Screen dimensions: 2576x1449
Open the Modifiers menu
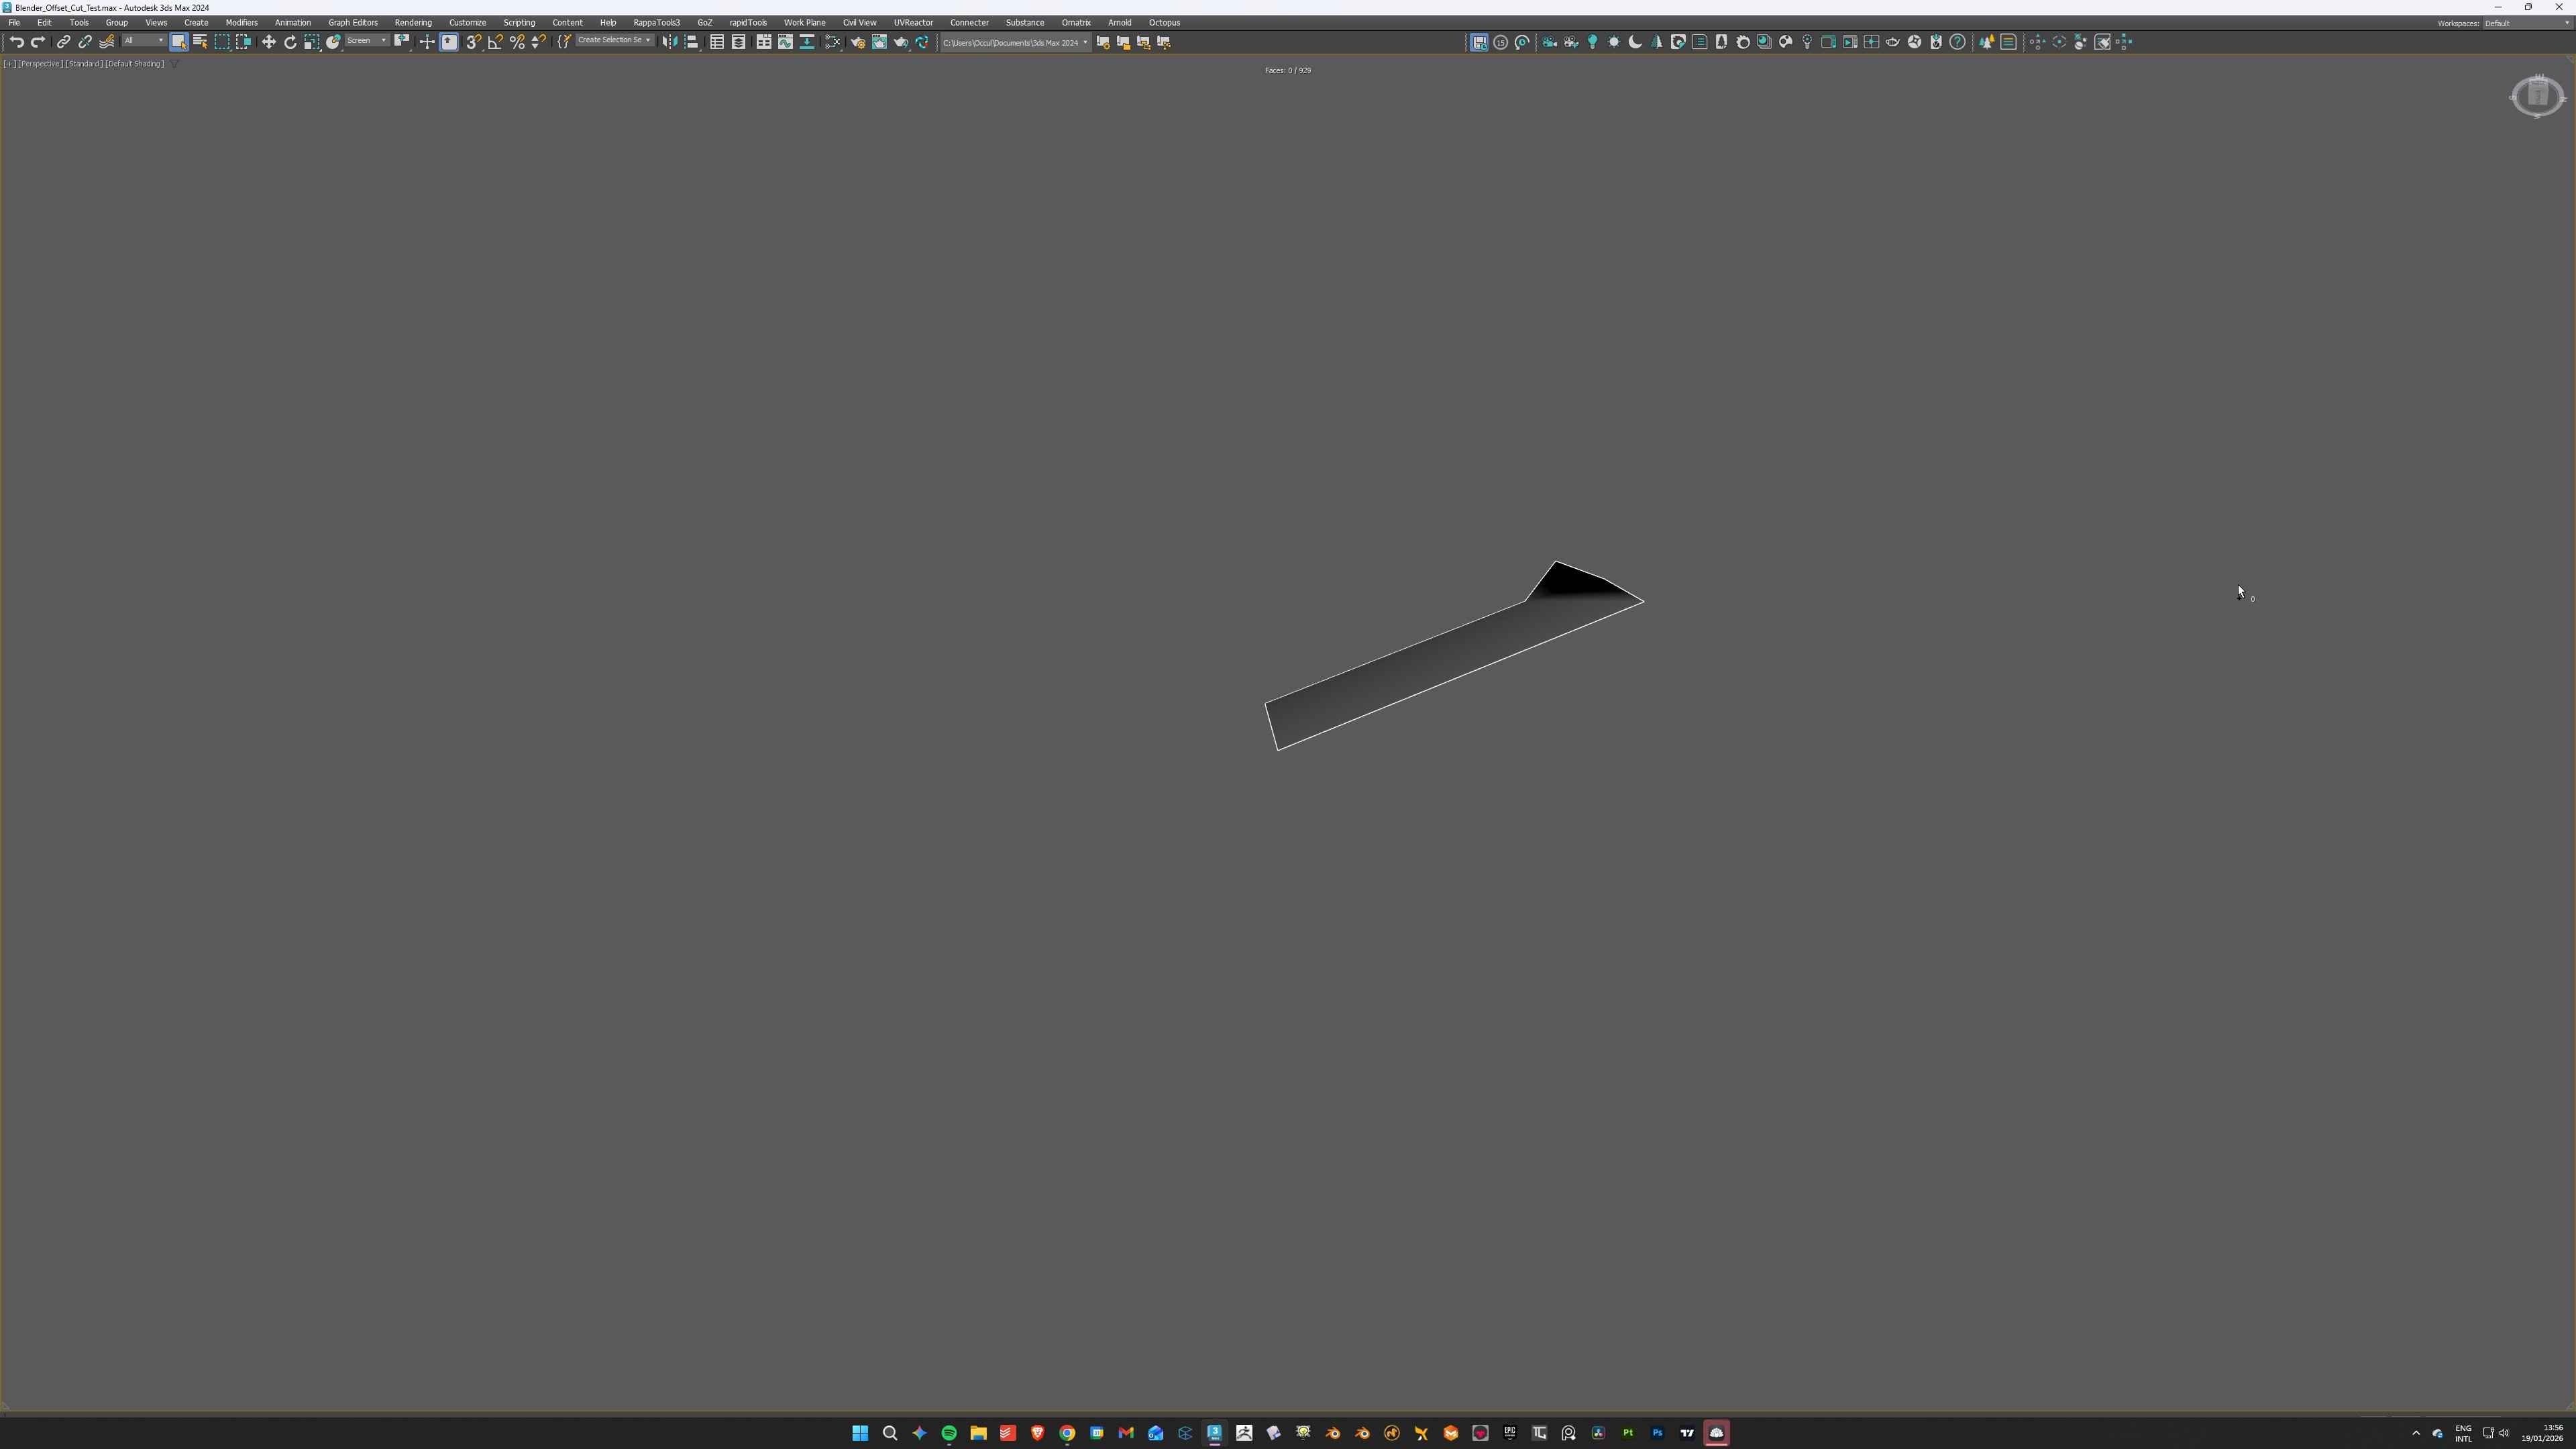pyautogui.click(x=241, y=22)
